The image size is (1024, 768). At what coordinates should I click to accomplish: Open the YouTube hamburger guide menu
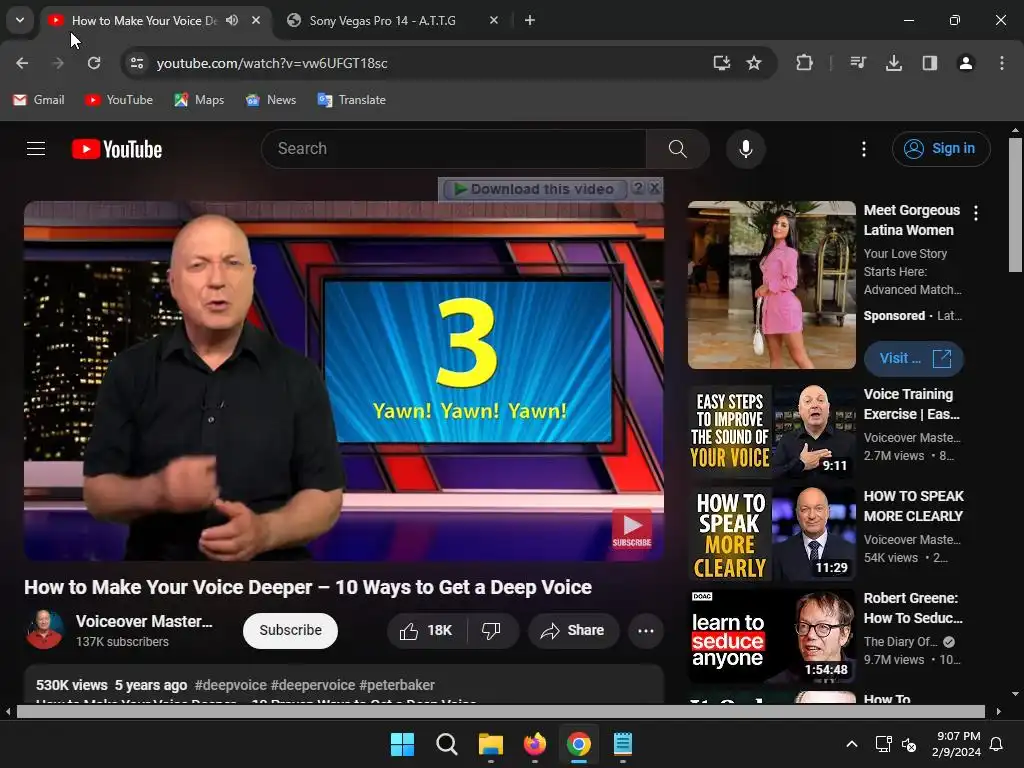click(x=36, y=149)
